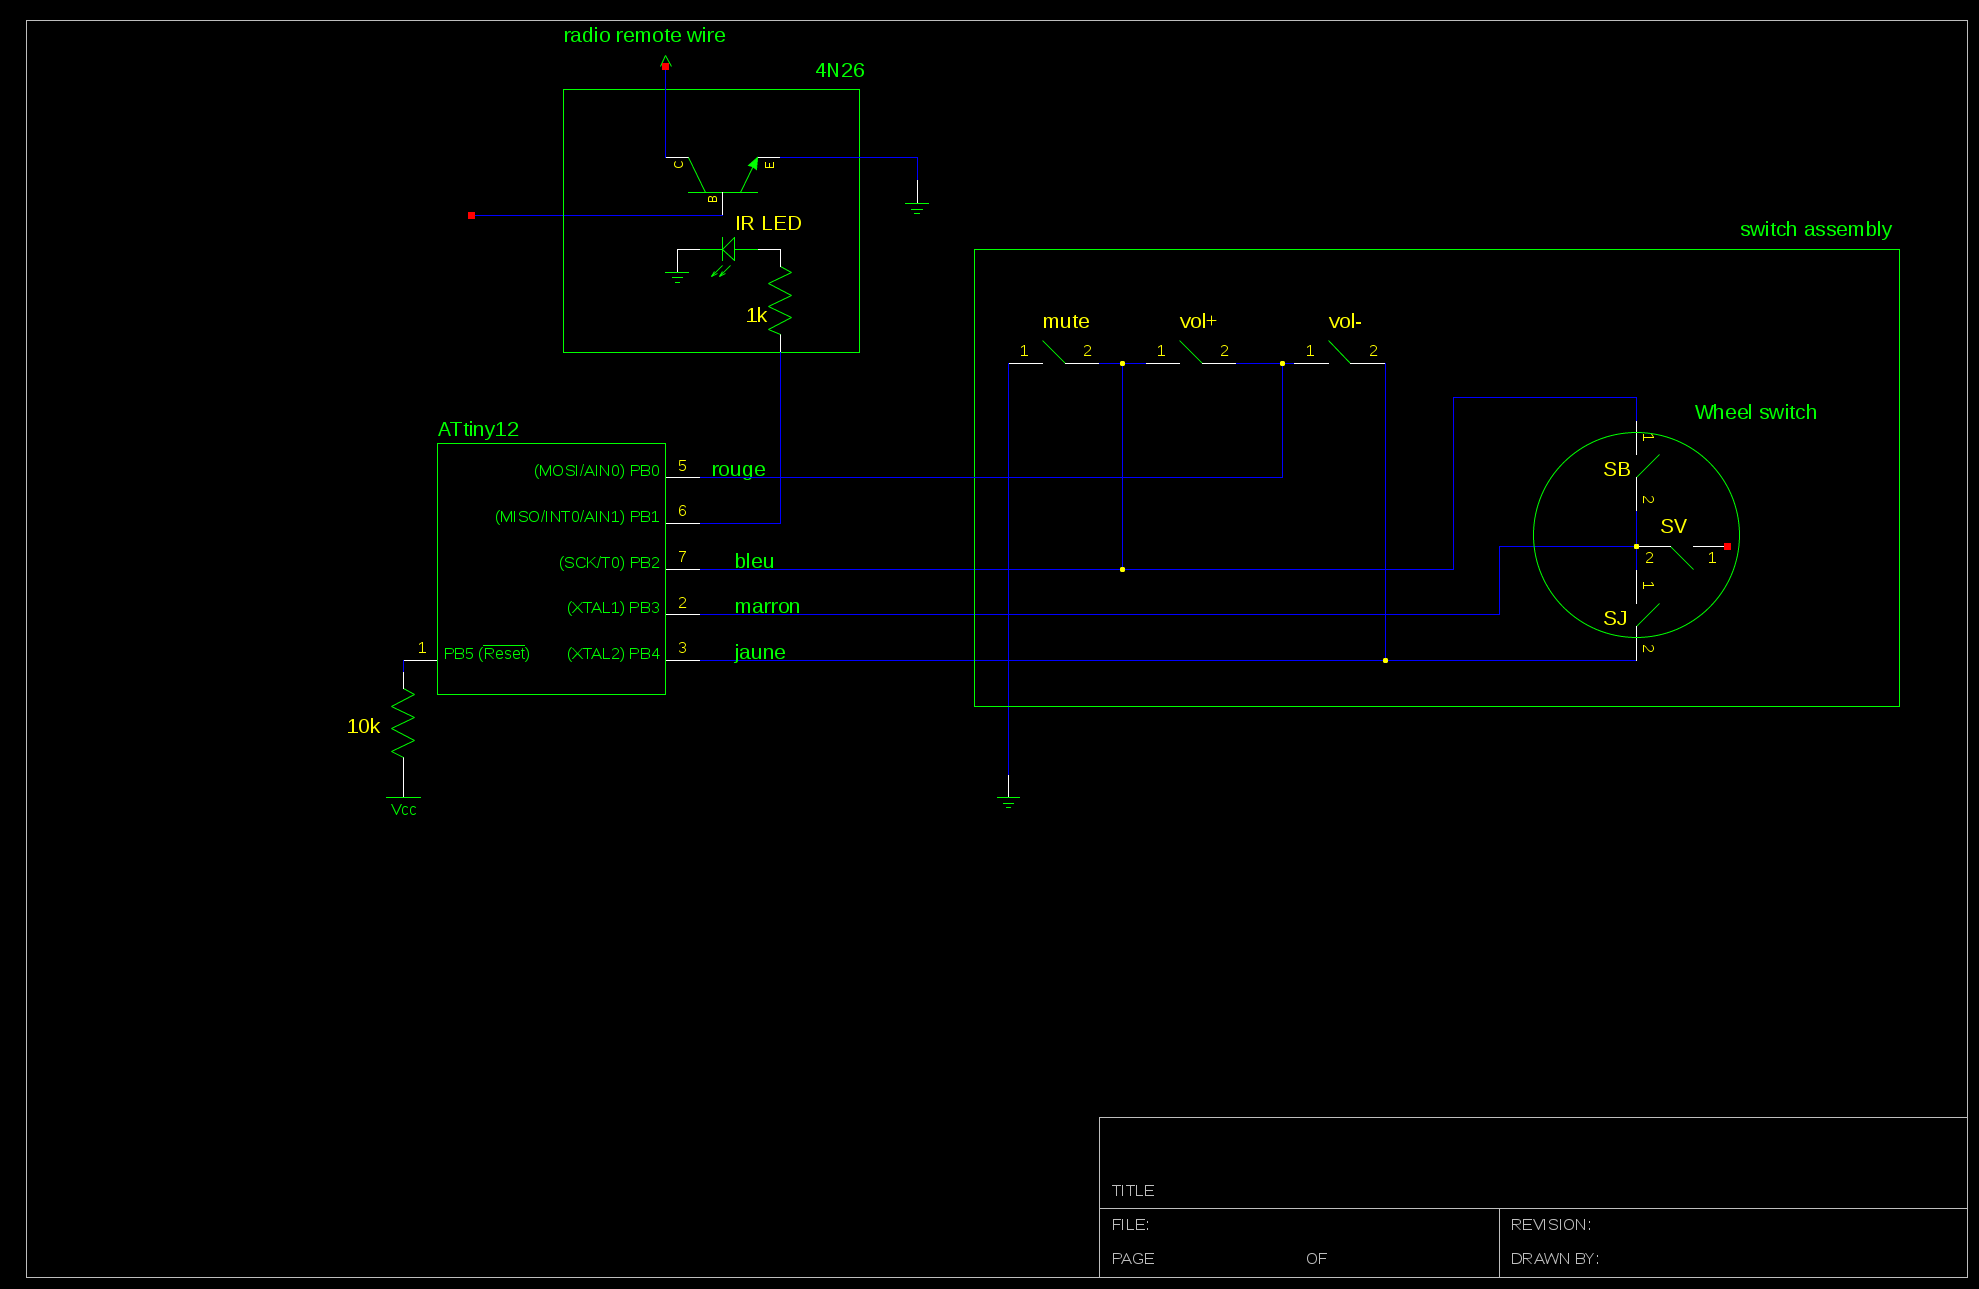The height and width of the screenshot is (1289, 1979).
Task: Click pin number 7 of ATtiny12
Action: click(682, 556)
